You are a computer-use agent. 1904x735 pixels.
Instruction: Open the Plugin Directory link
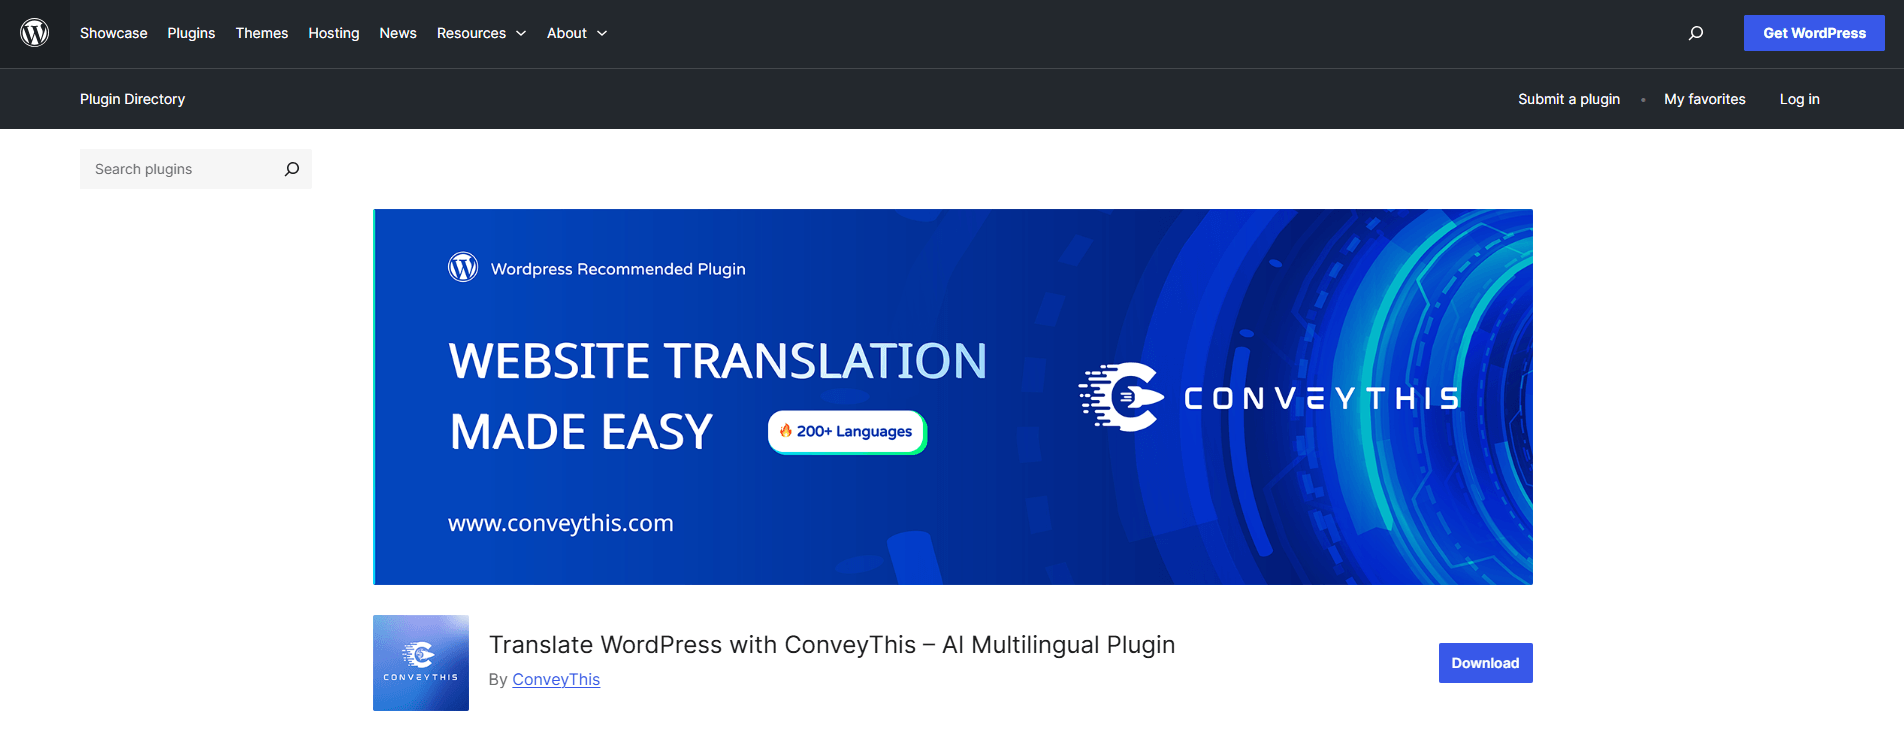point(132,99)
